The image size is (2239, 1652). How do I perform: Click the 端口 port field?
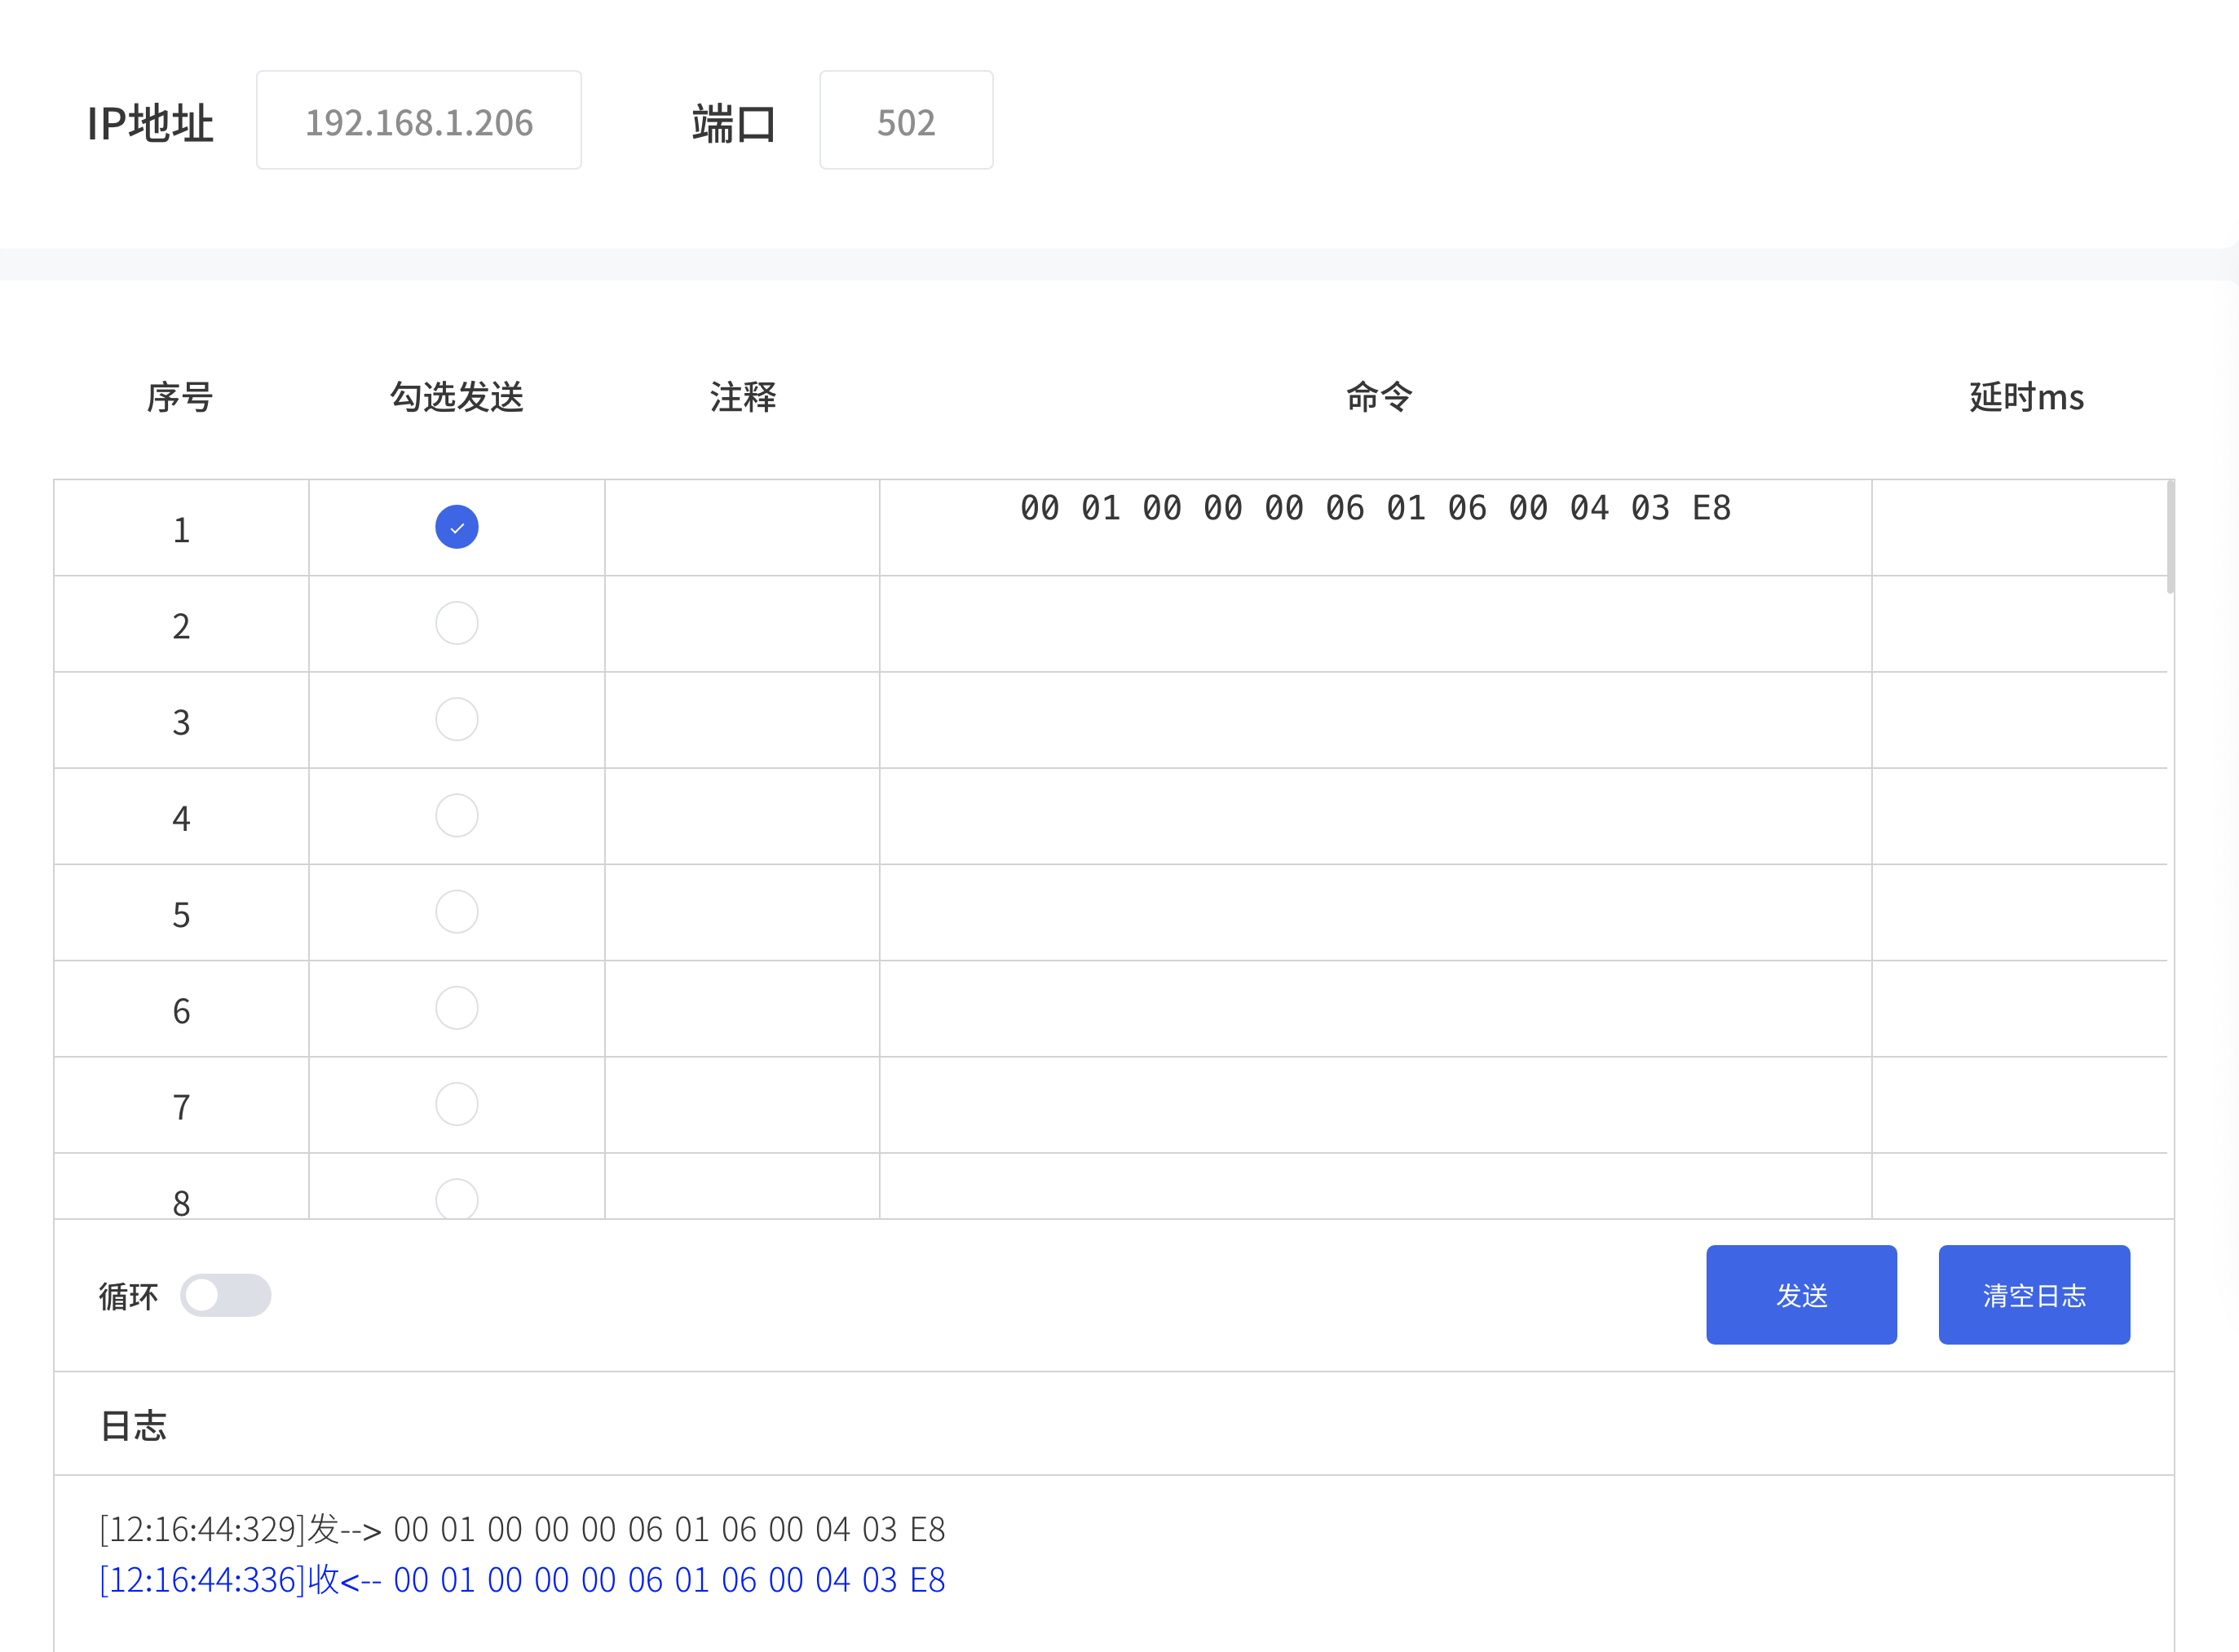[x=905, y=120]
